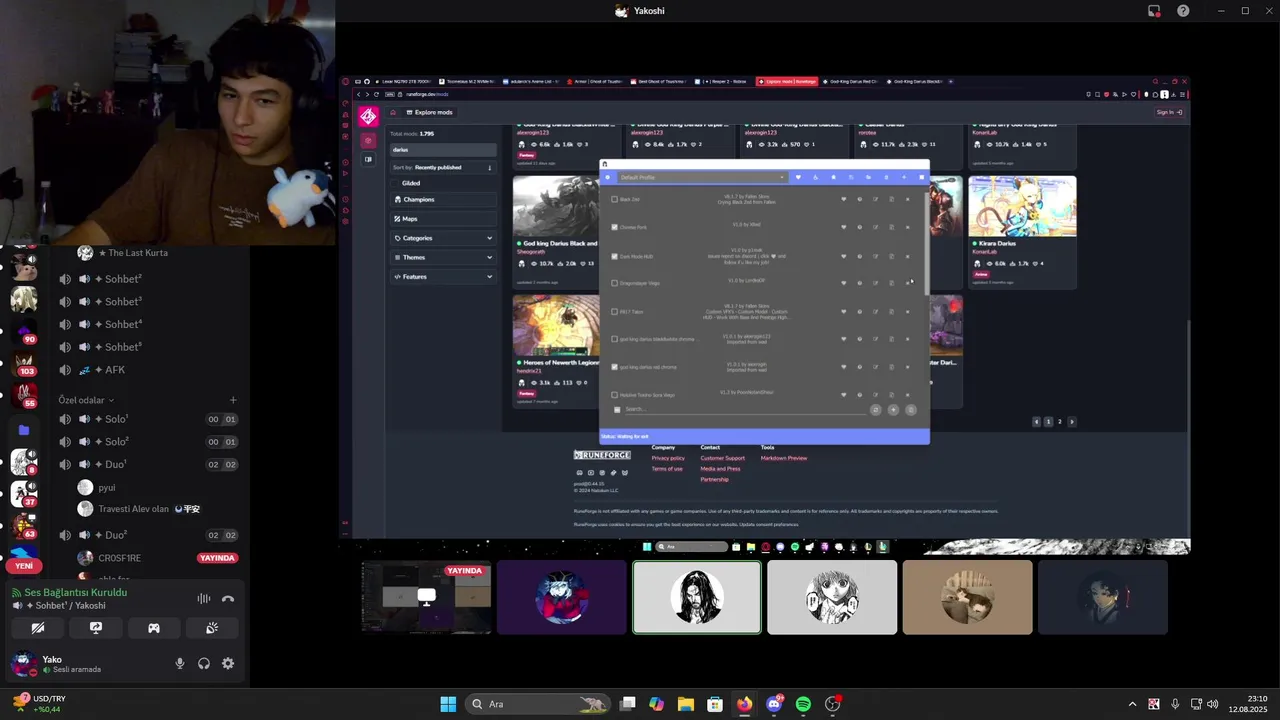Open Discord inbox icon in title bar
The image size is (1280, 720).
(1154, 11)
